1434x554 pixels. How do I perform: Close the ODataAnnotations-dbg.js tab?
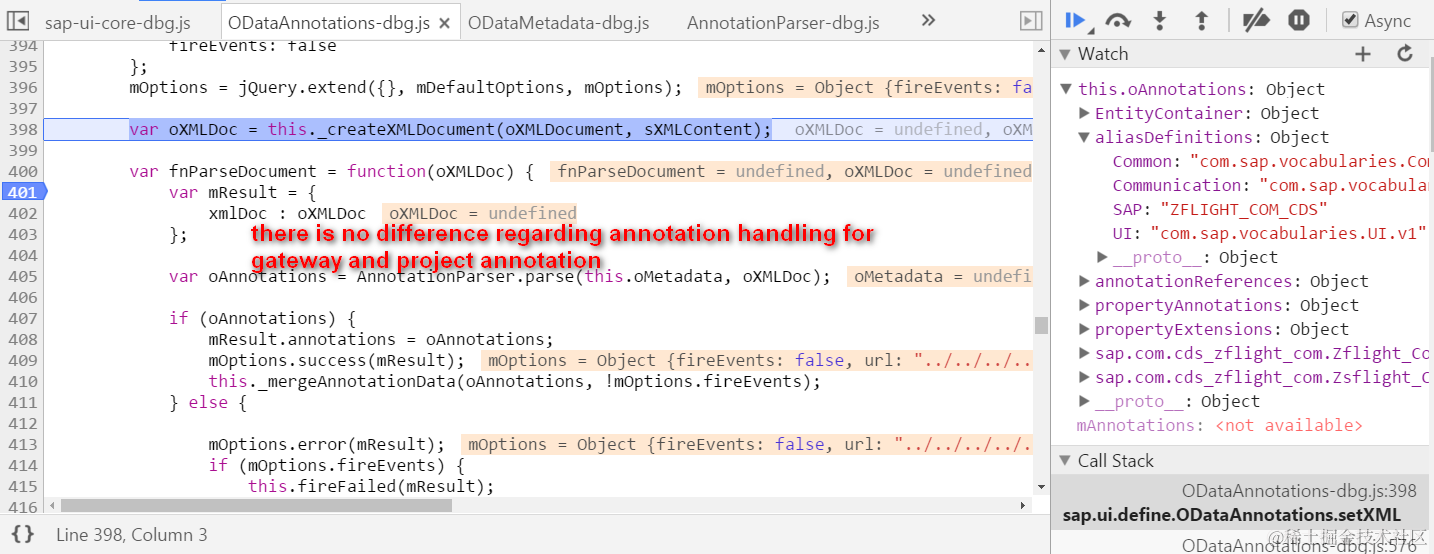point(445,22)
